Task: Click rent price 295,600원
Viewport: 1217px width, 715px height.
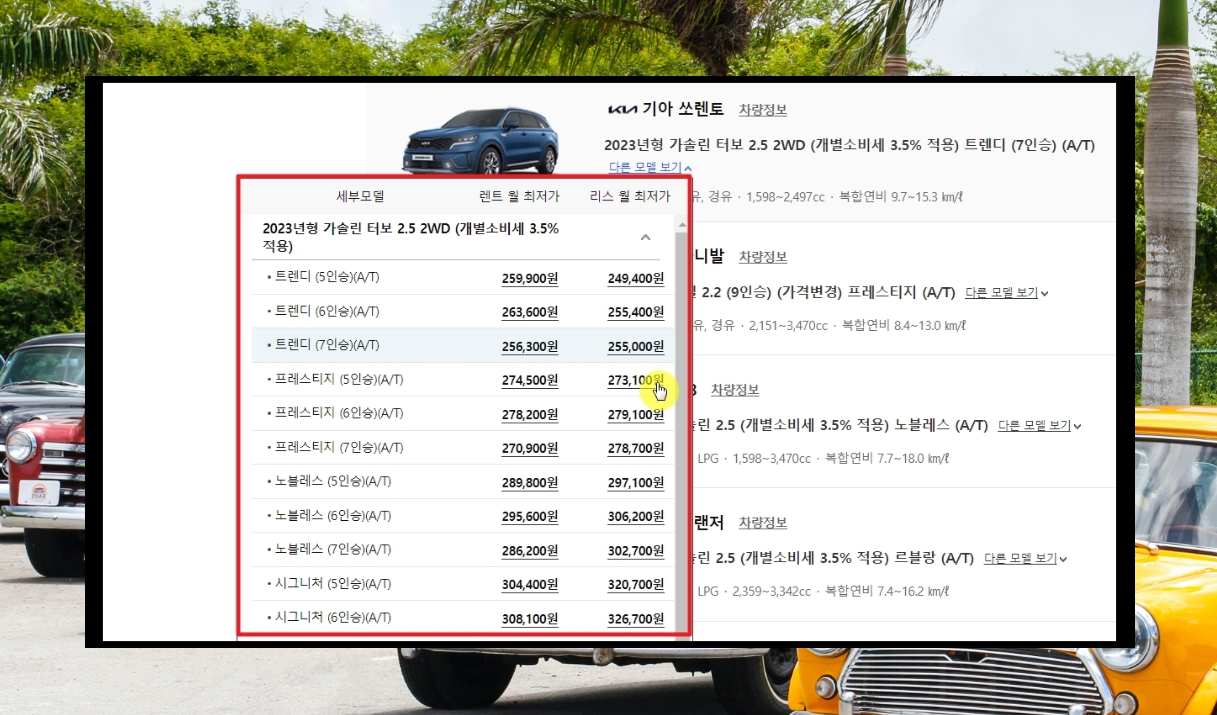Action: click(530, 517)
